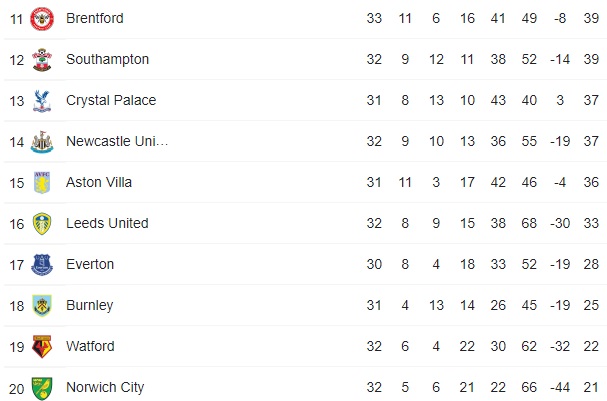Select the Crystal Palace team name
Screen dimensions: 607x401
[x=111, y=100]
